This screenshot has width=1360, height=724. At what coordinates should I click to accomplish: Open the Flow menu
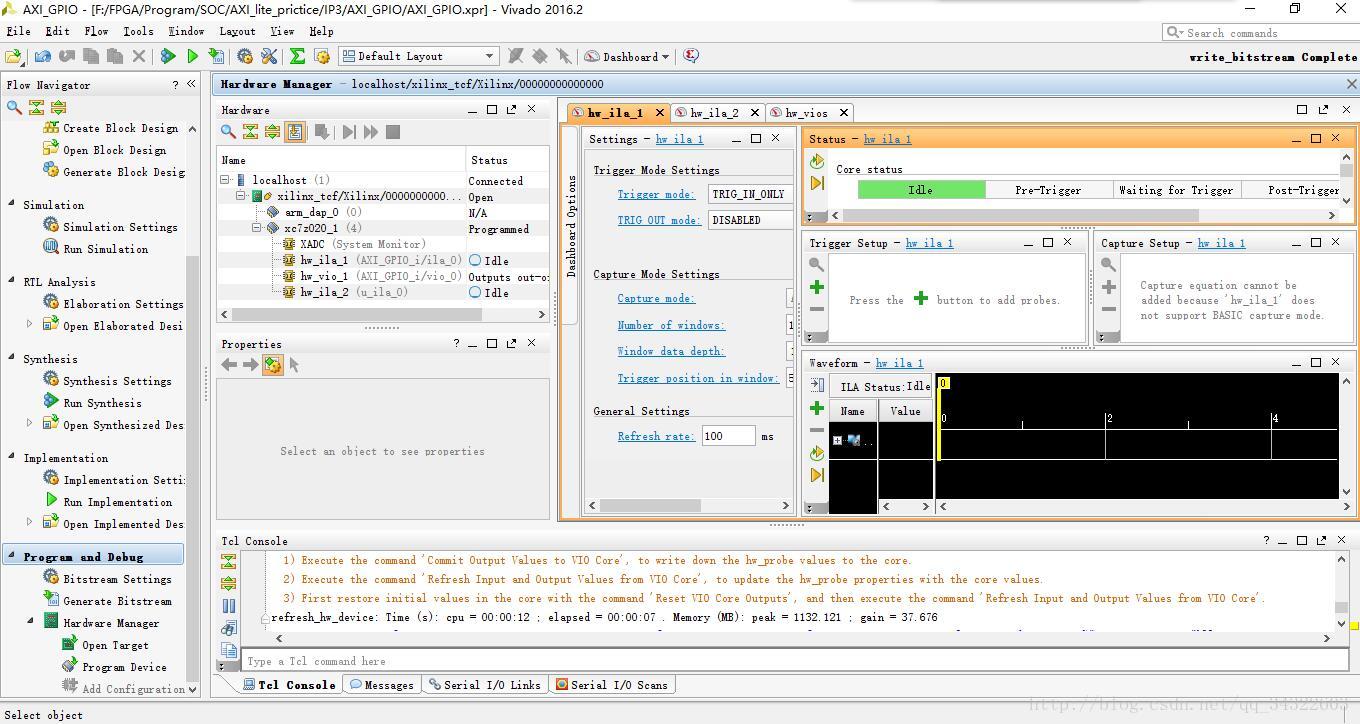point(96,31)
